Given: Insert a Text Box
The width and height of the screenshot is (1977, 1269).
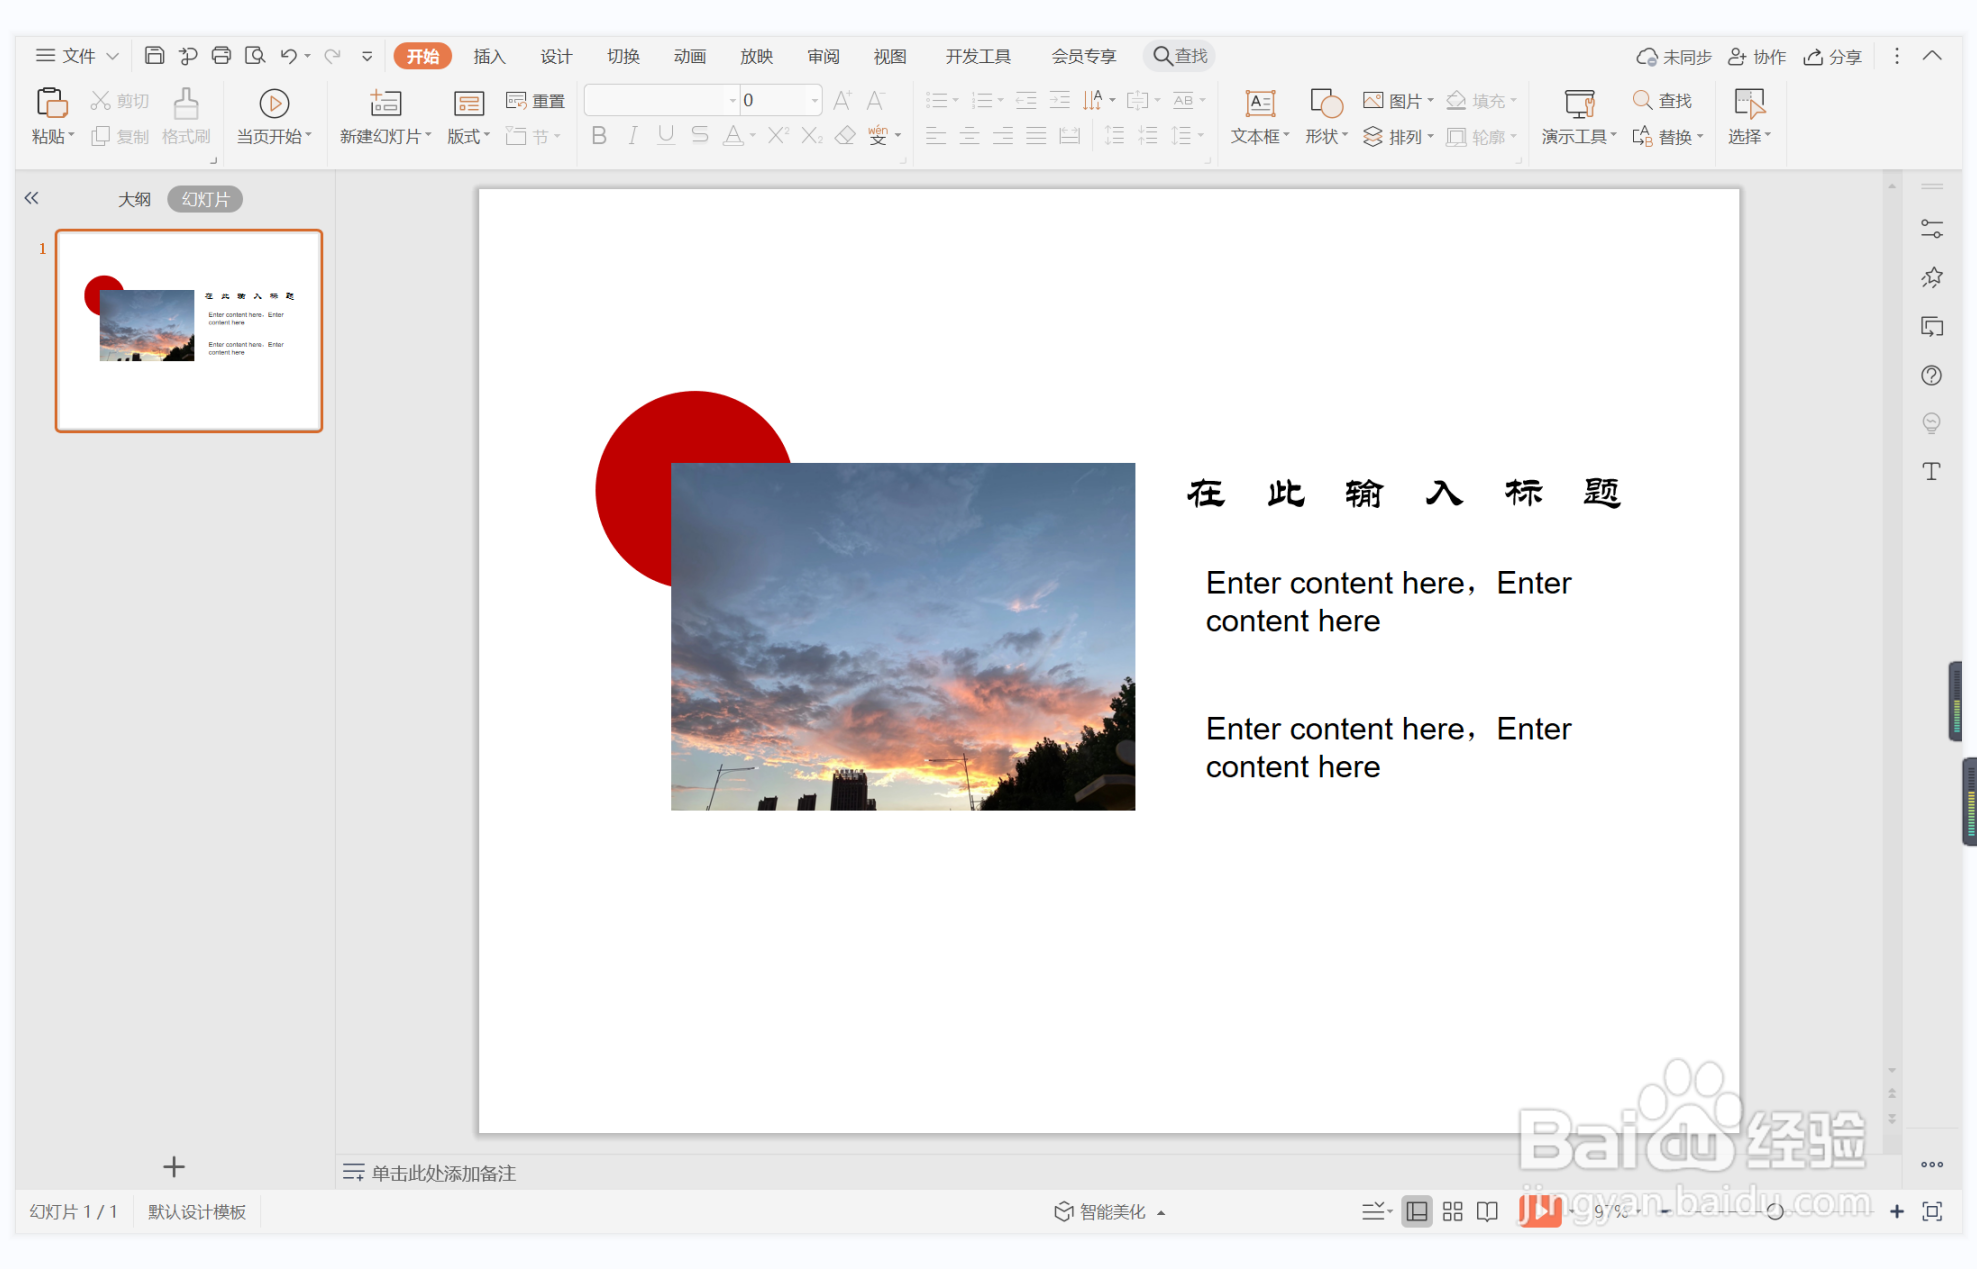Looking at the screenshot, I should (1259, 104).
